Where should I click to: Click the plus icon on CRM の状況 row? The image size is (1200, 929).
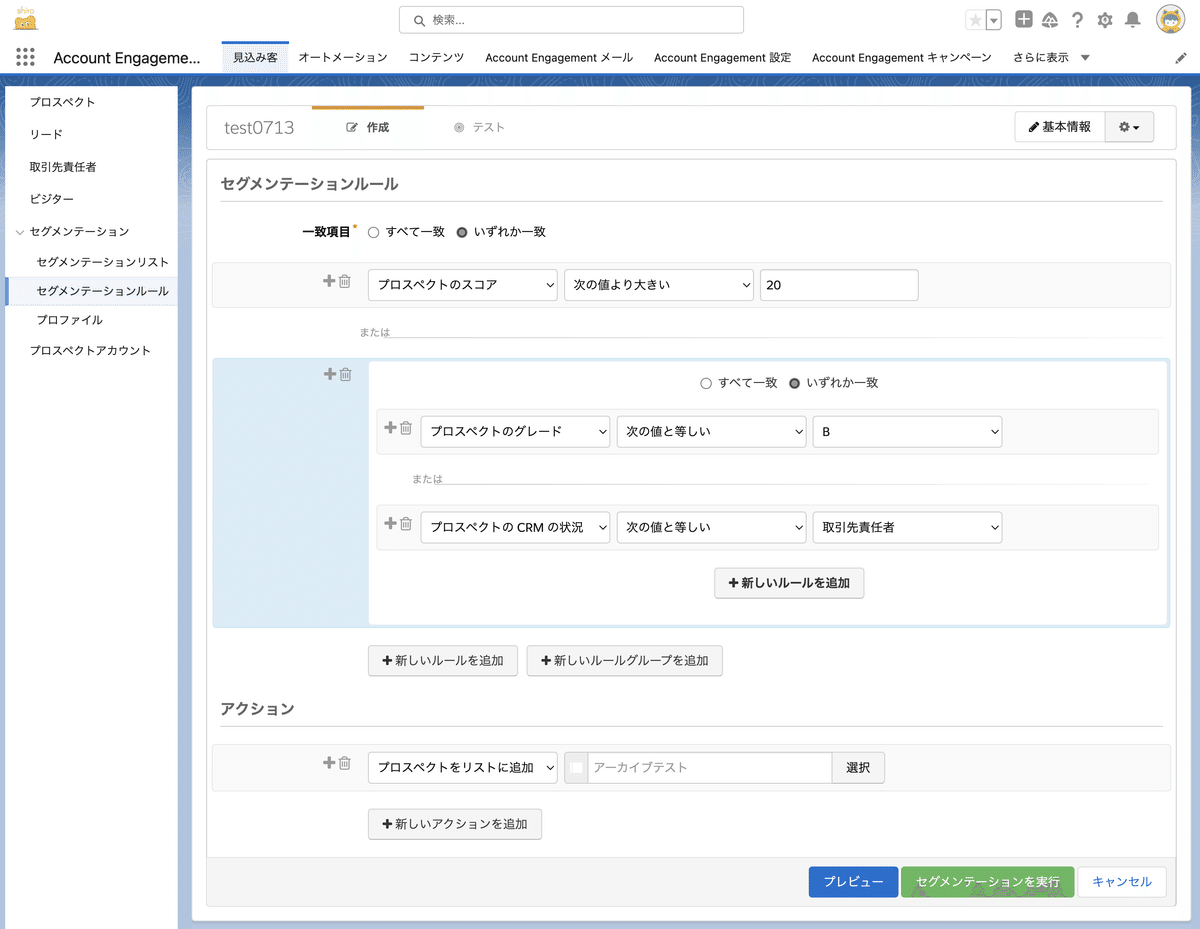pos(390,523)
